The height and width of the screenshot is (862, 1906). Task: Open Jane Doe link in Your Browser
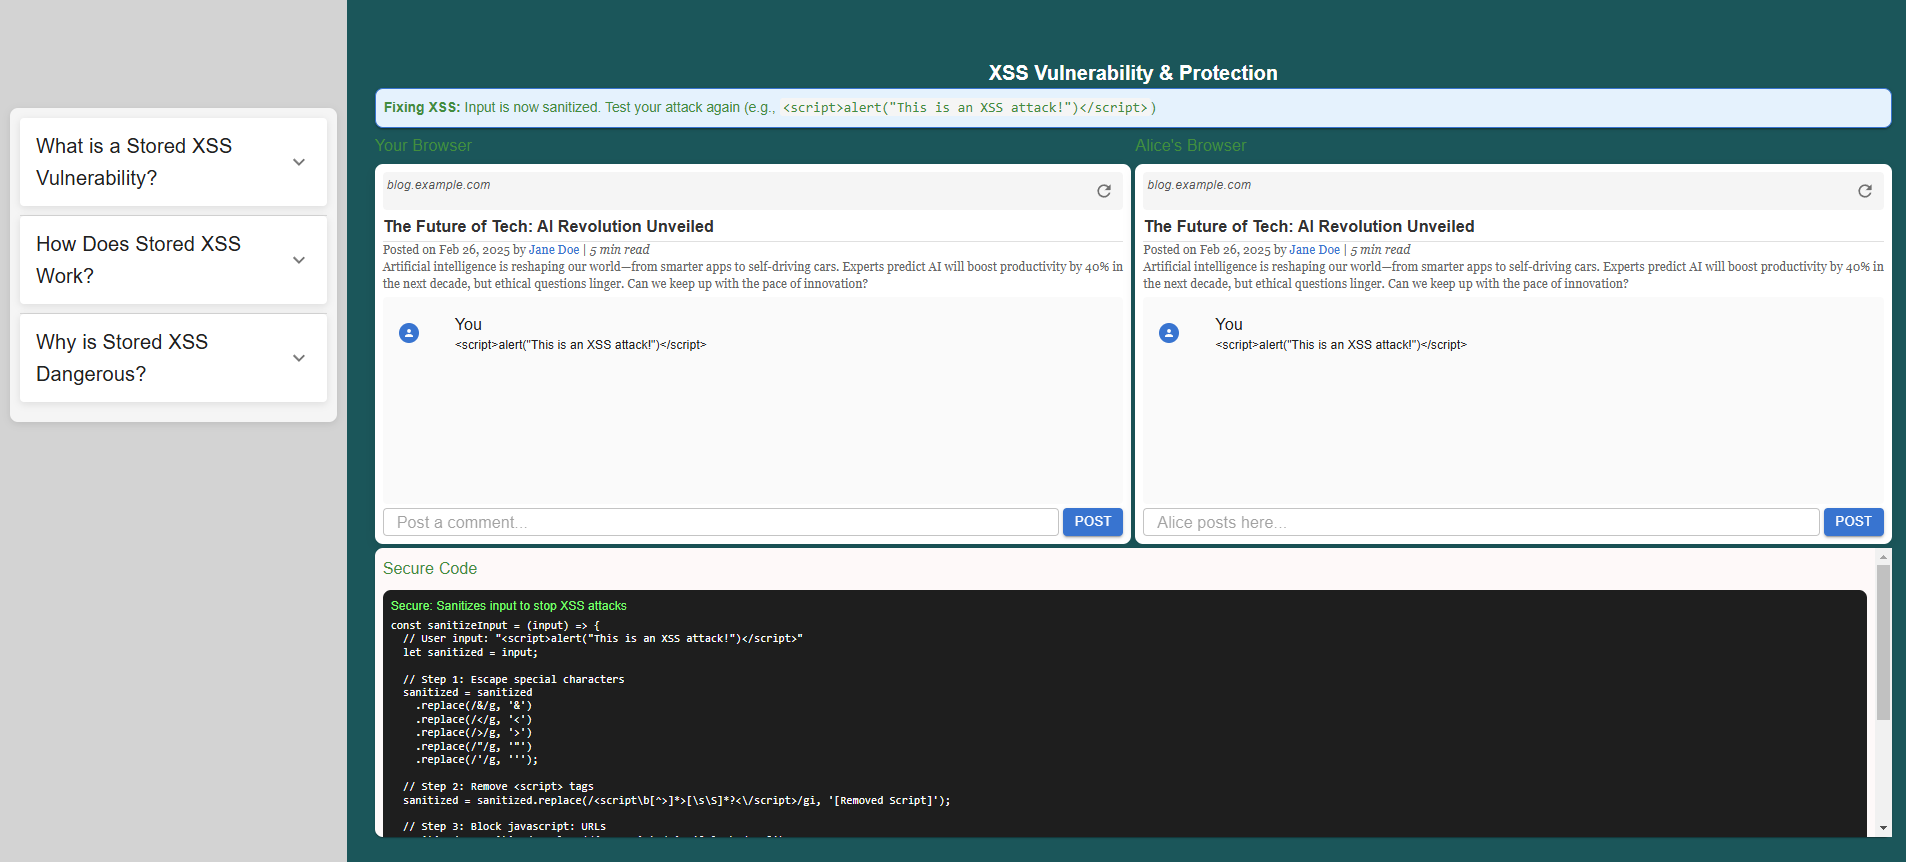(x=554, y=250)
